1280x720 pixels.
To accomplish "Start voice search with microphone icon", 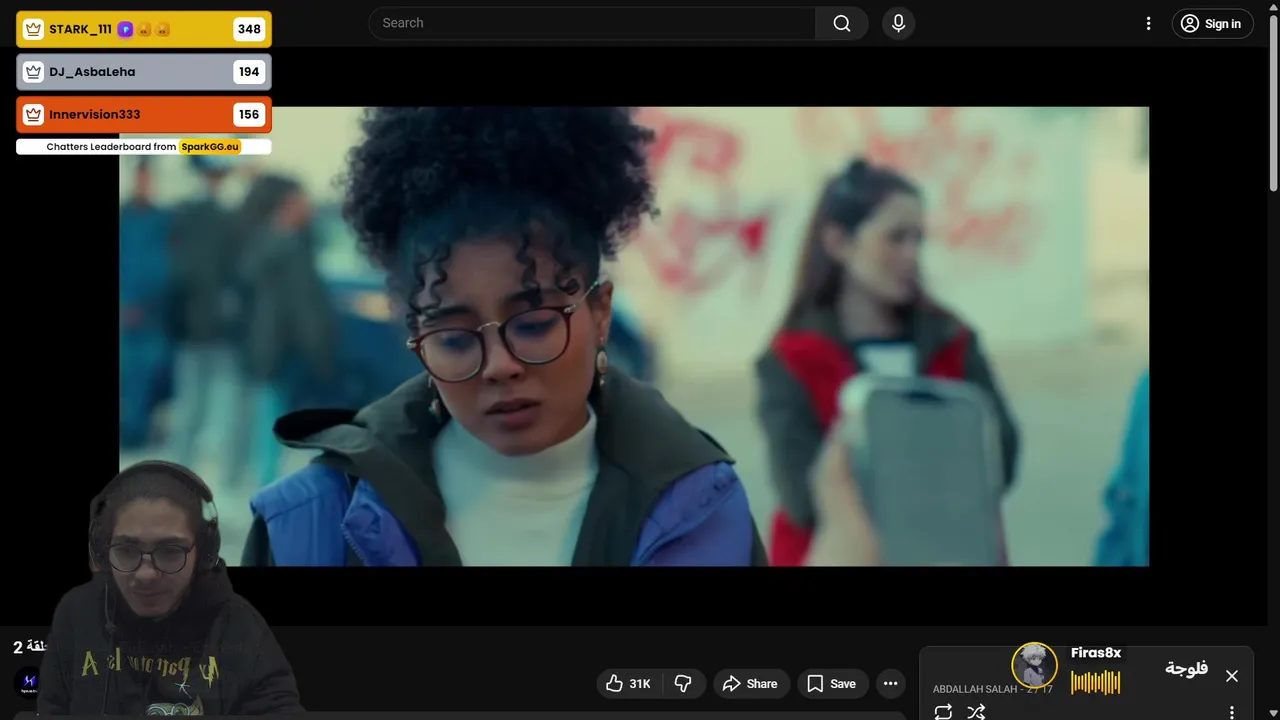I will [x=898, y=23].
